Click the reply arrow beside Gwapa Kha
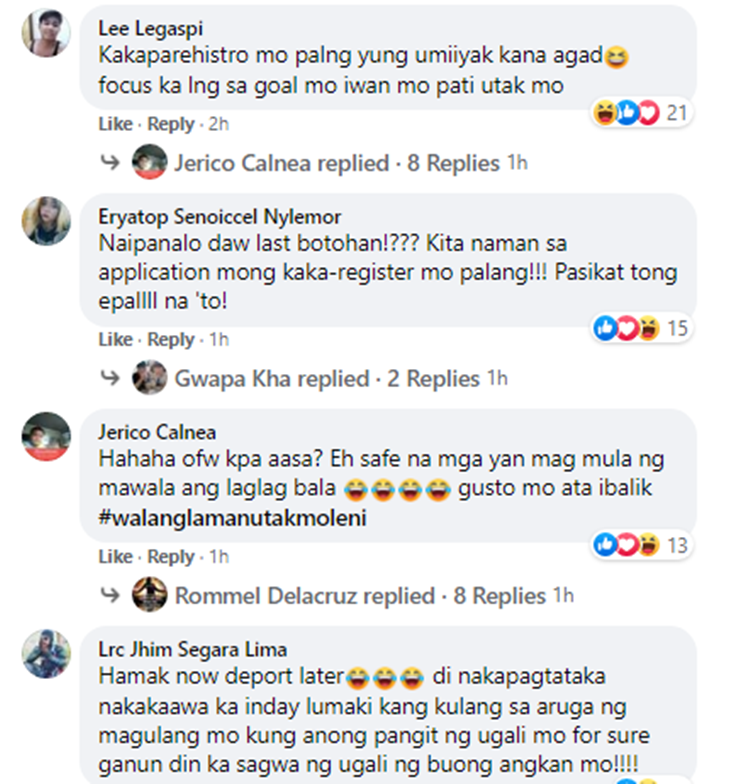The image size is (750, 784). [x=110, y=378]
